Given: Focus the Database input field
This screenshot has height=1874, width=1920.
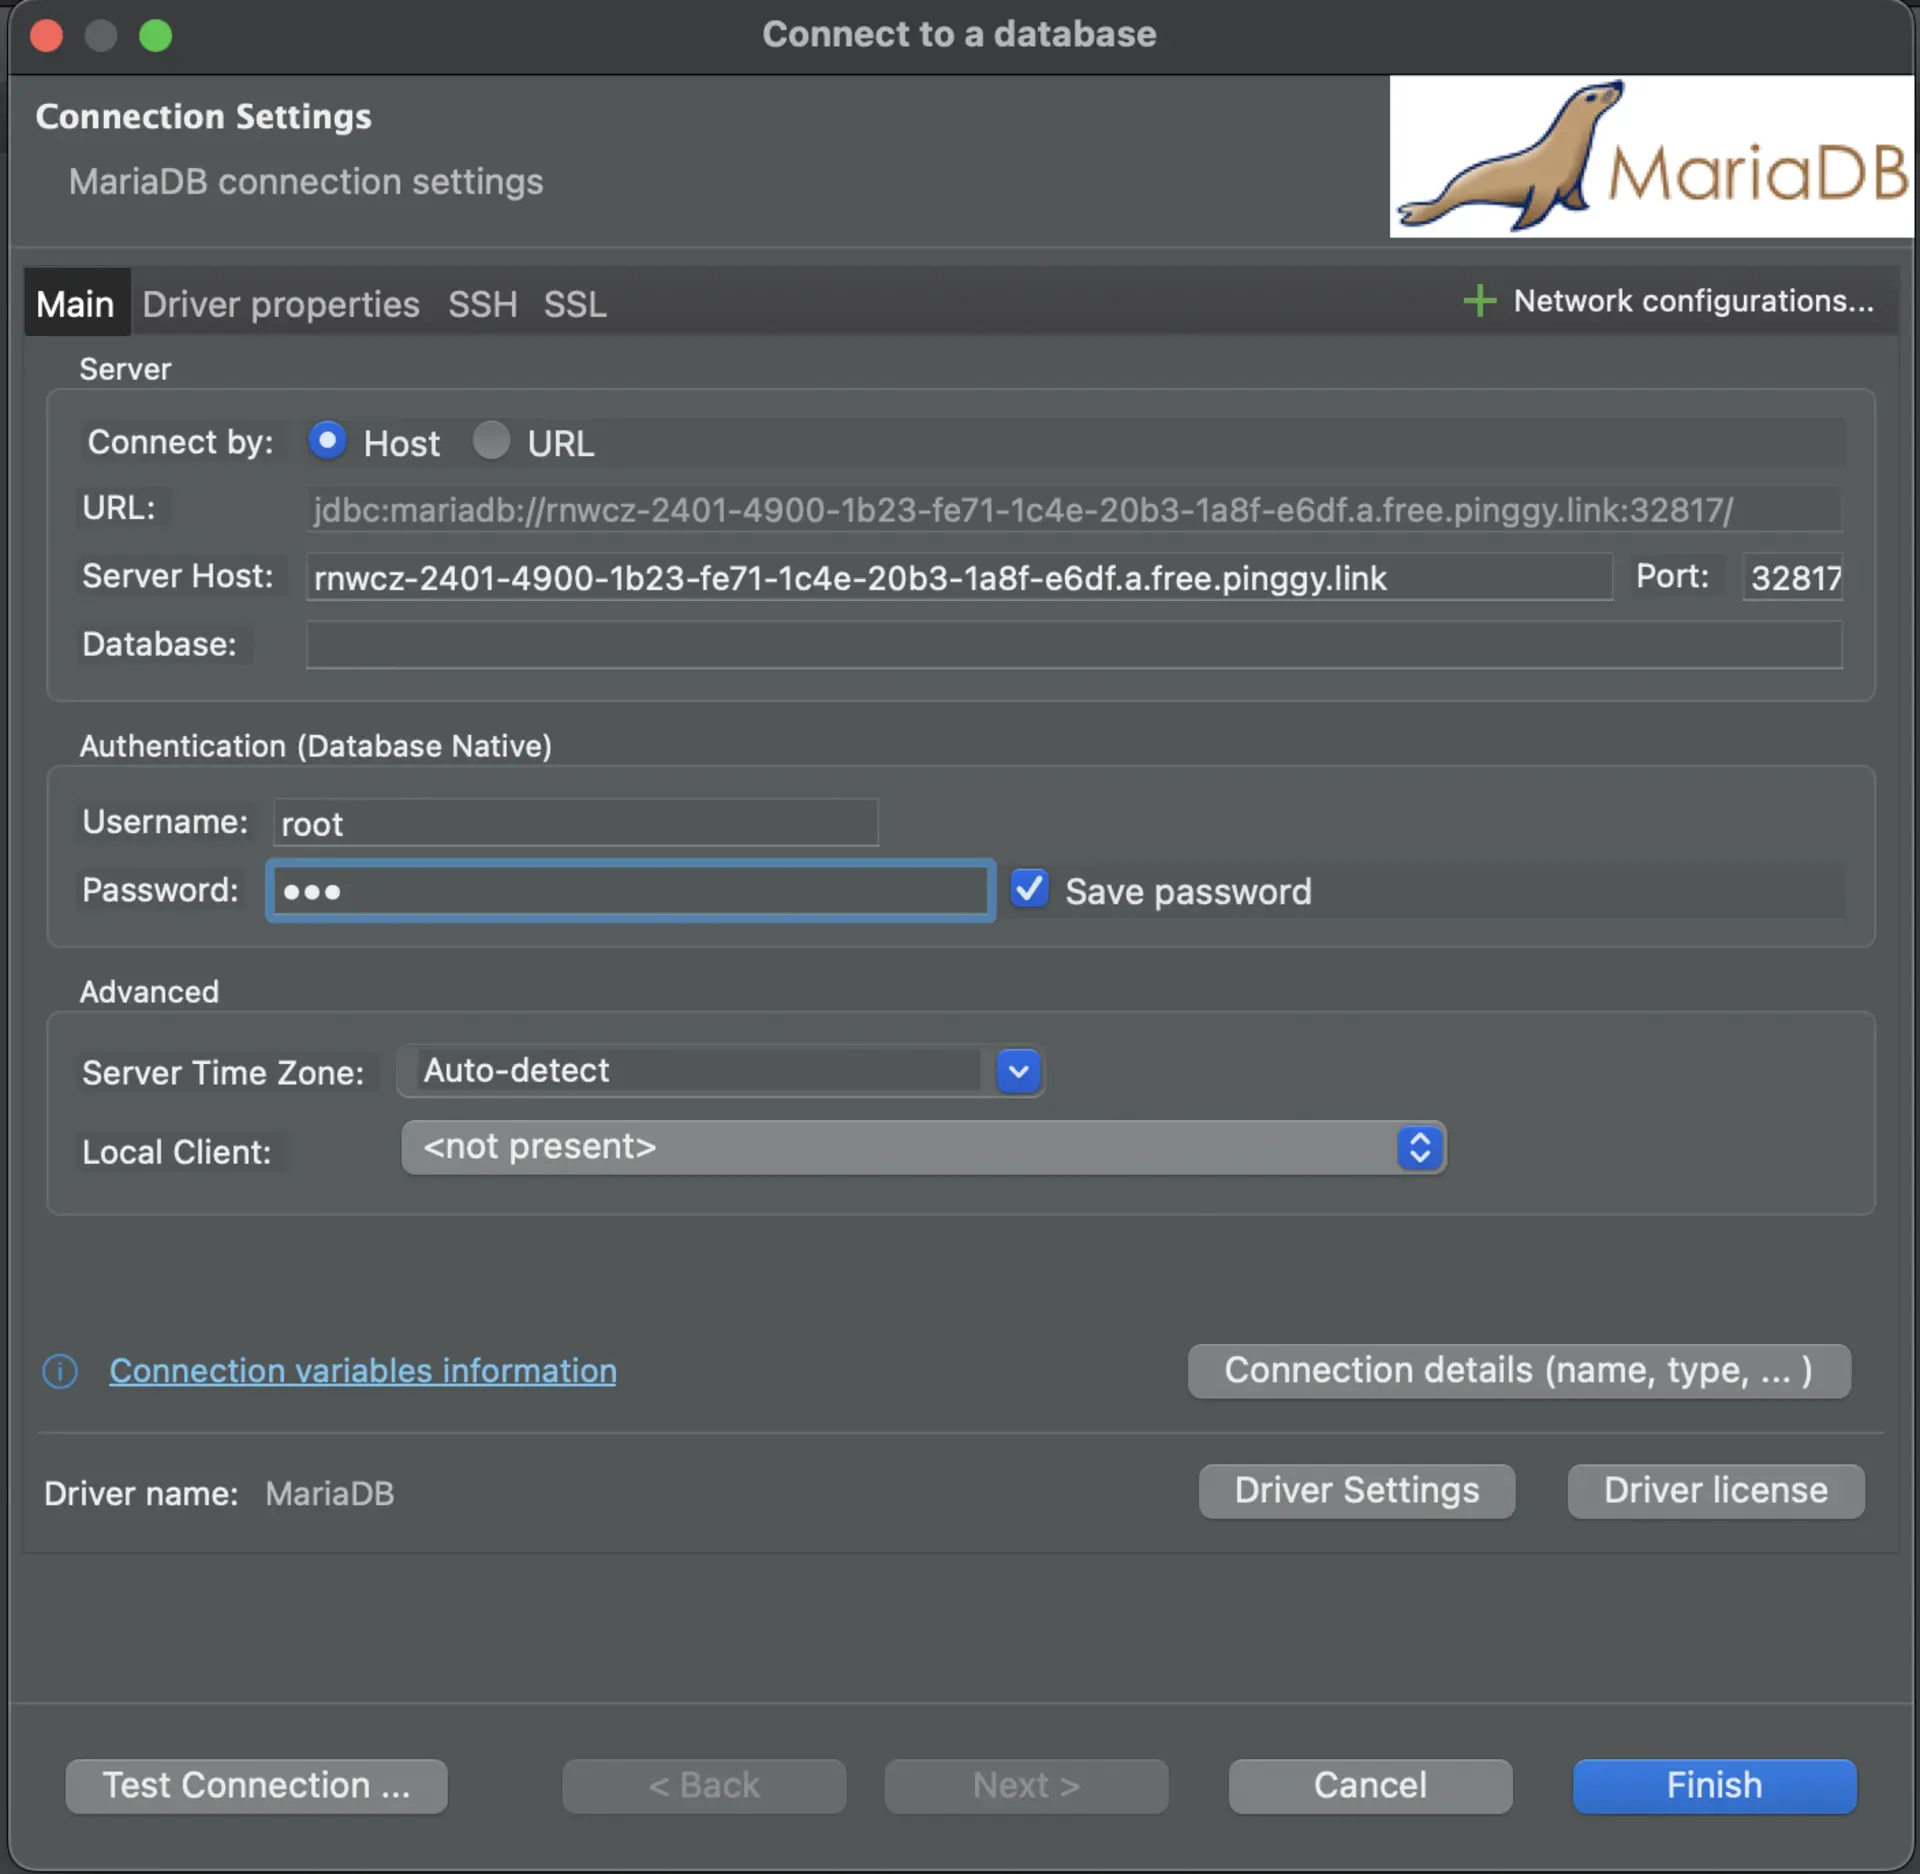Looking at the screenshot, I should click(1074, 645).
